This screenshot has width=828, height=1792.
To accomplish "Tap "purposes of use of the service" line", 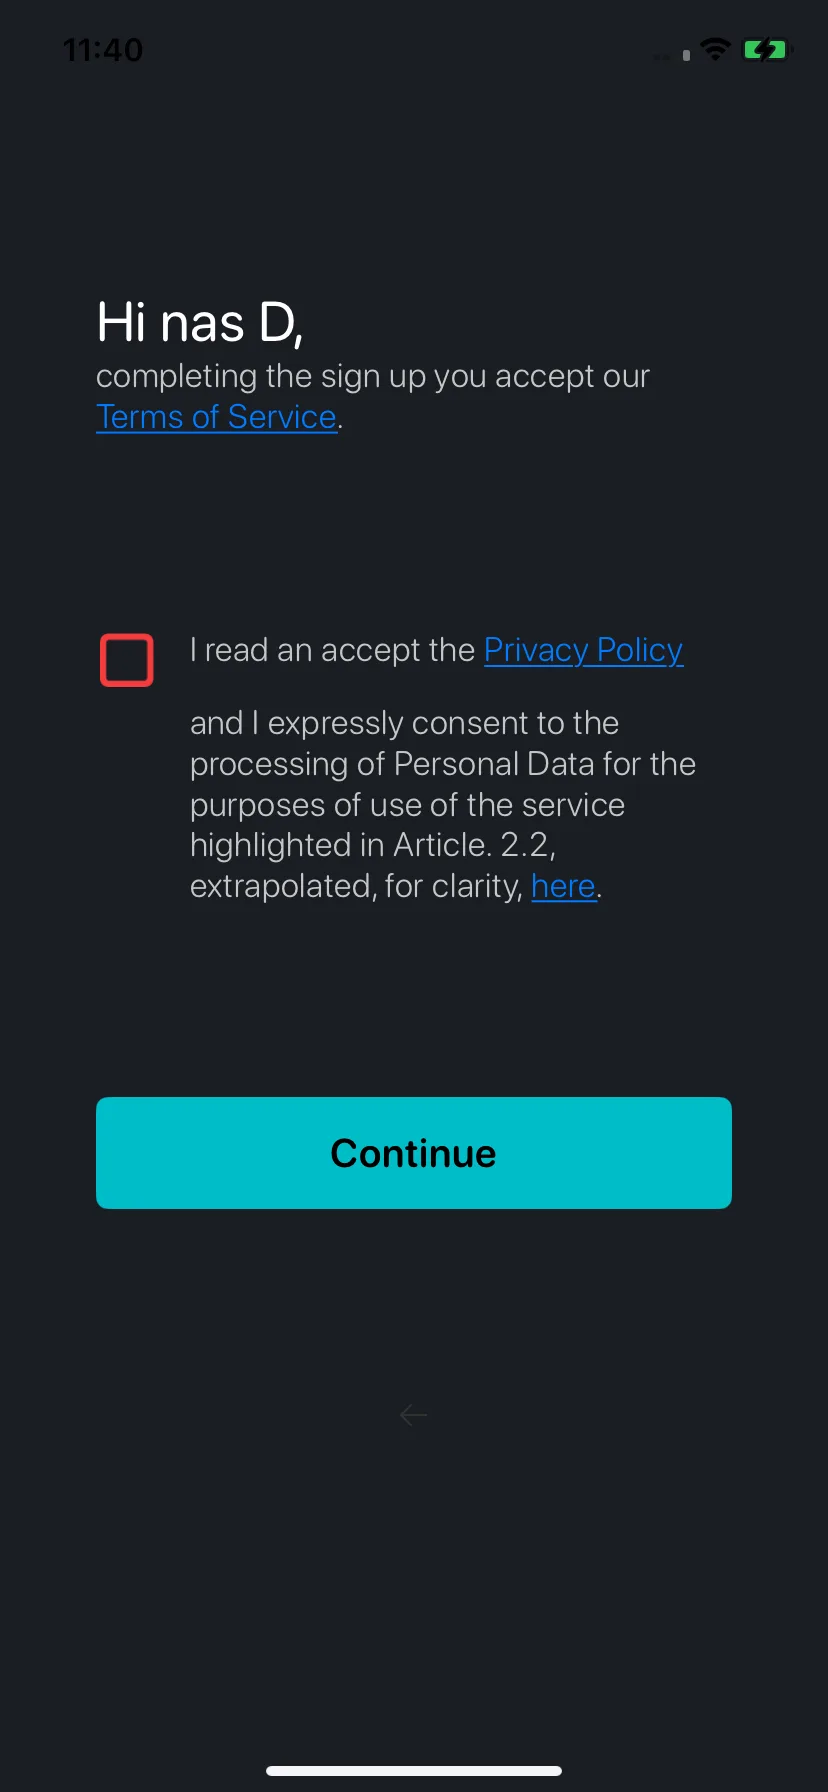I will (x=408, y=805).
